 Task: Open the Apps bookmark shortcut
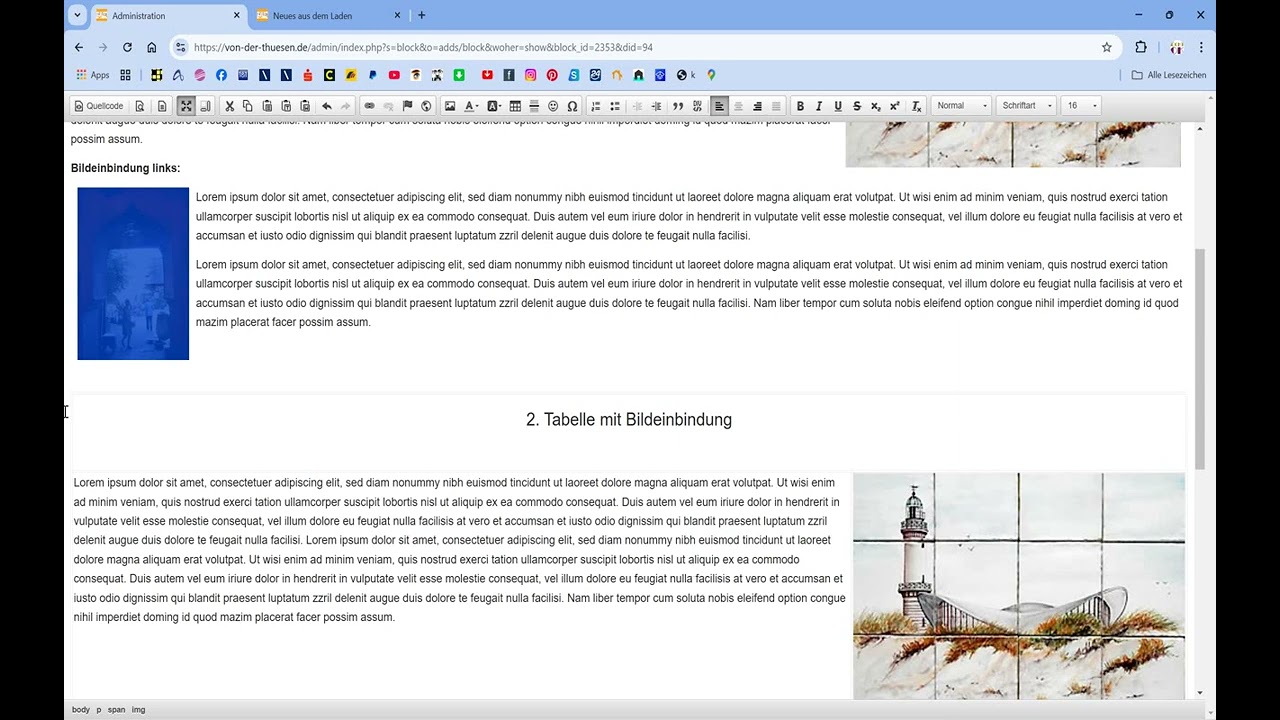click(x=93, y=75)
